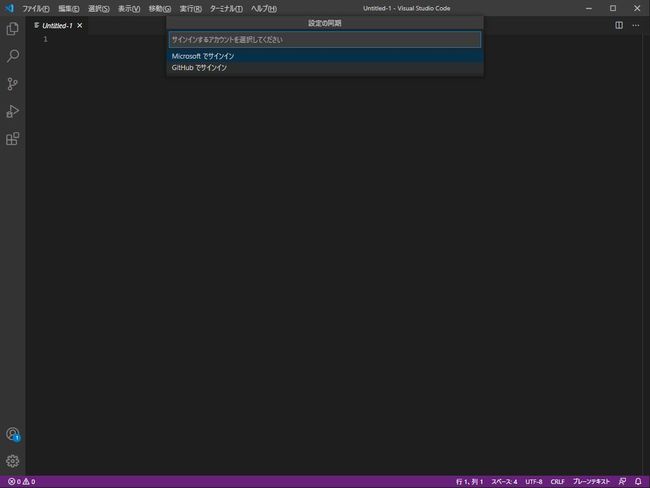The height and width of the screenshot is (488, 650).
Task: Split the editor to the right
Action: (619, 25)
